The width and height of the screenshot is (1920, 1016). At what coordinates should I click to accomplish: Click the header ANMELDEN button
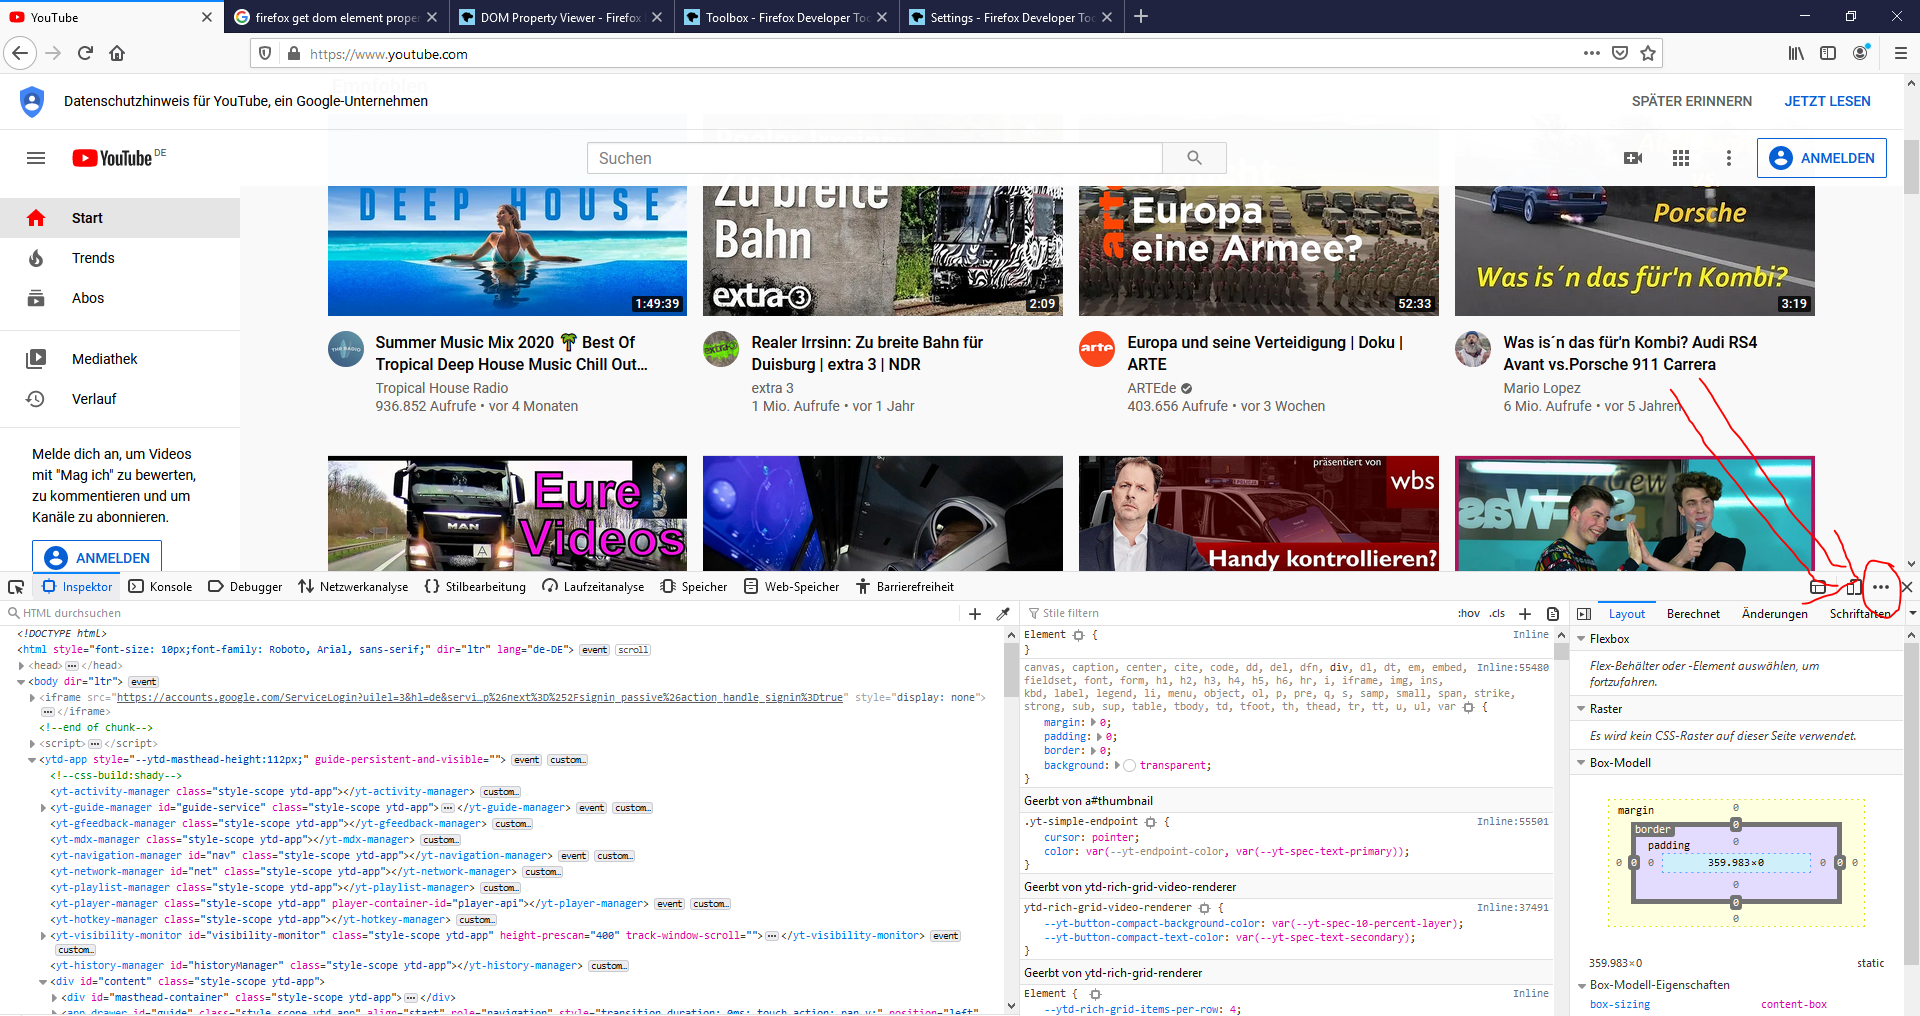click(1822, 158)
